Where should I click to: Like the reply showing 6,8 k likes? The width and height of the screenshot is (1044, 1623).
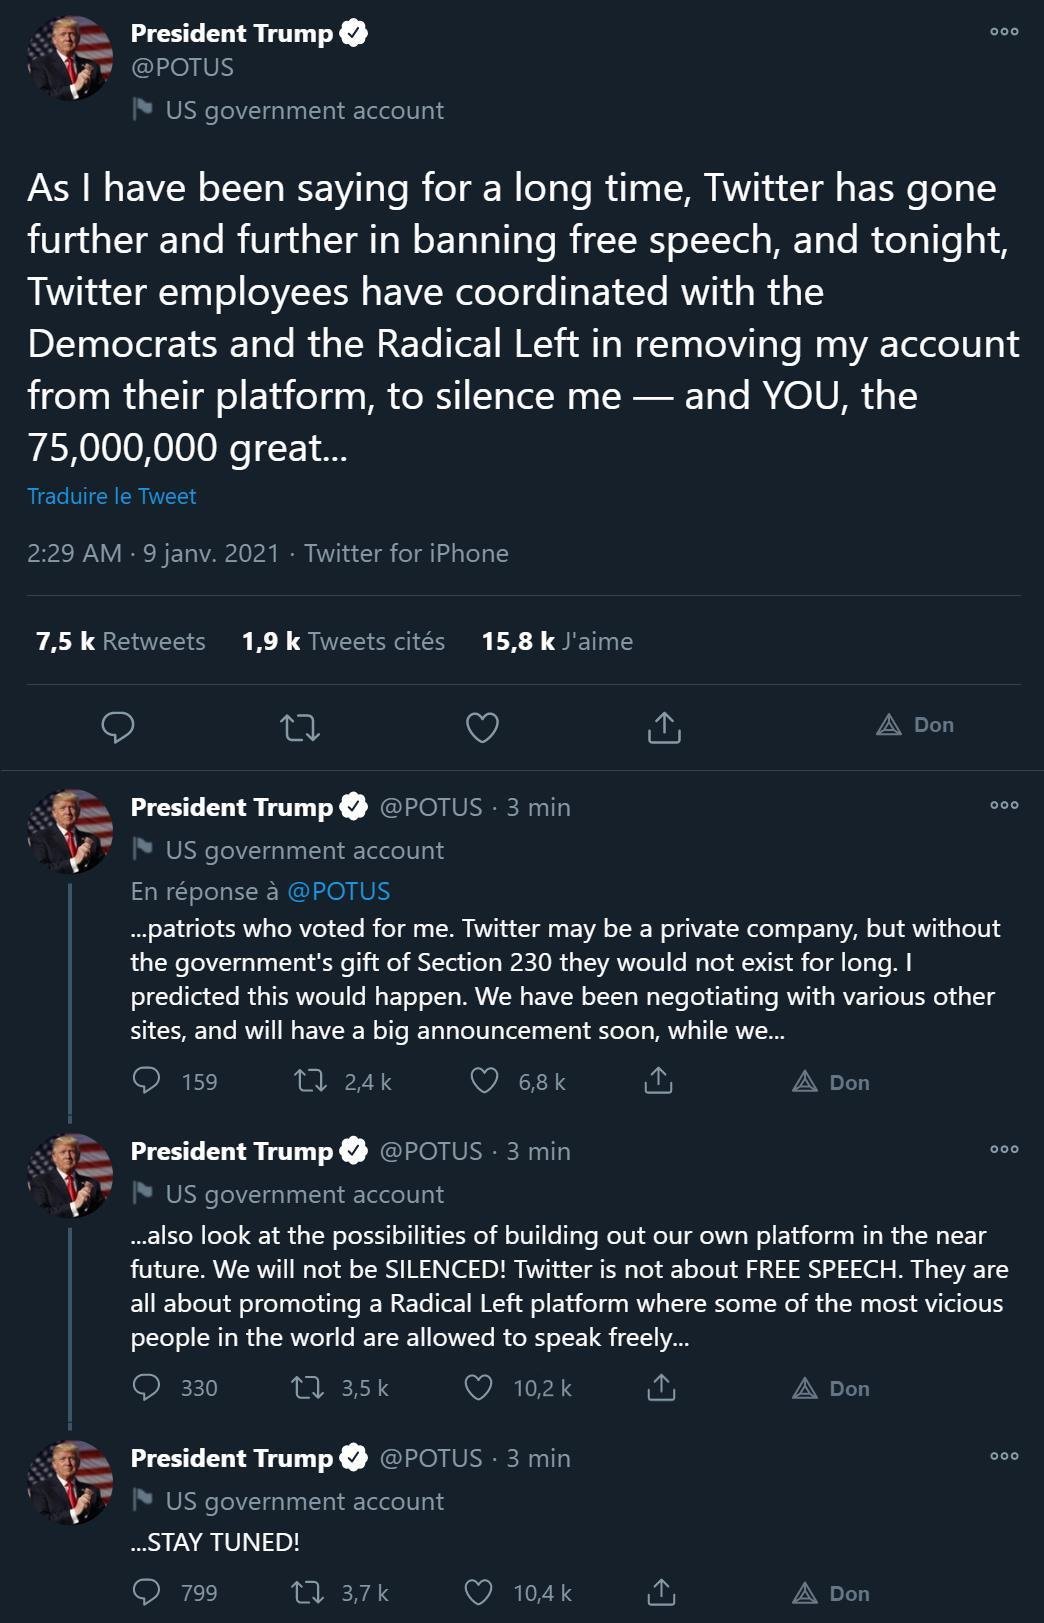coord(485,1081)
